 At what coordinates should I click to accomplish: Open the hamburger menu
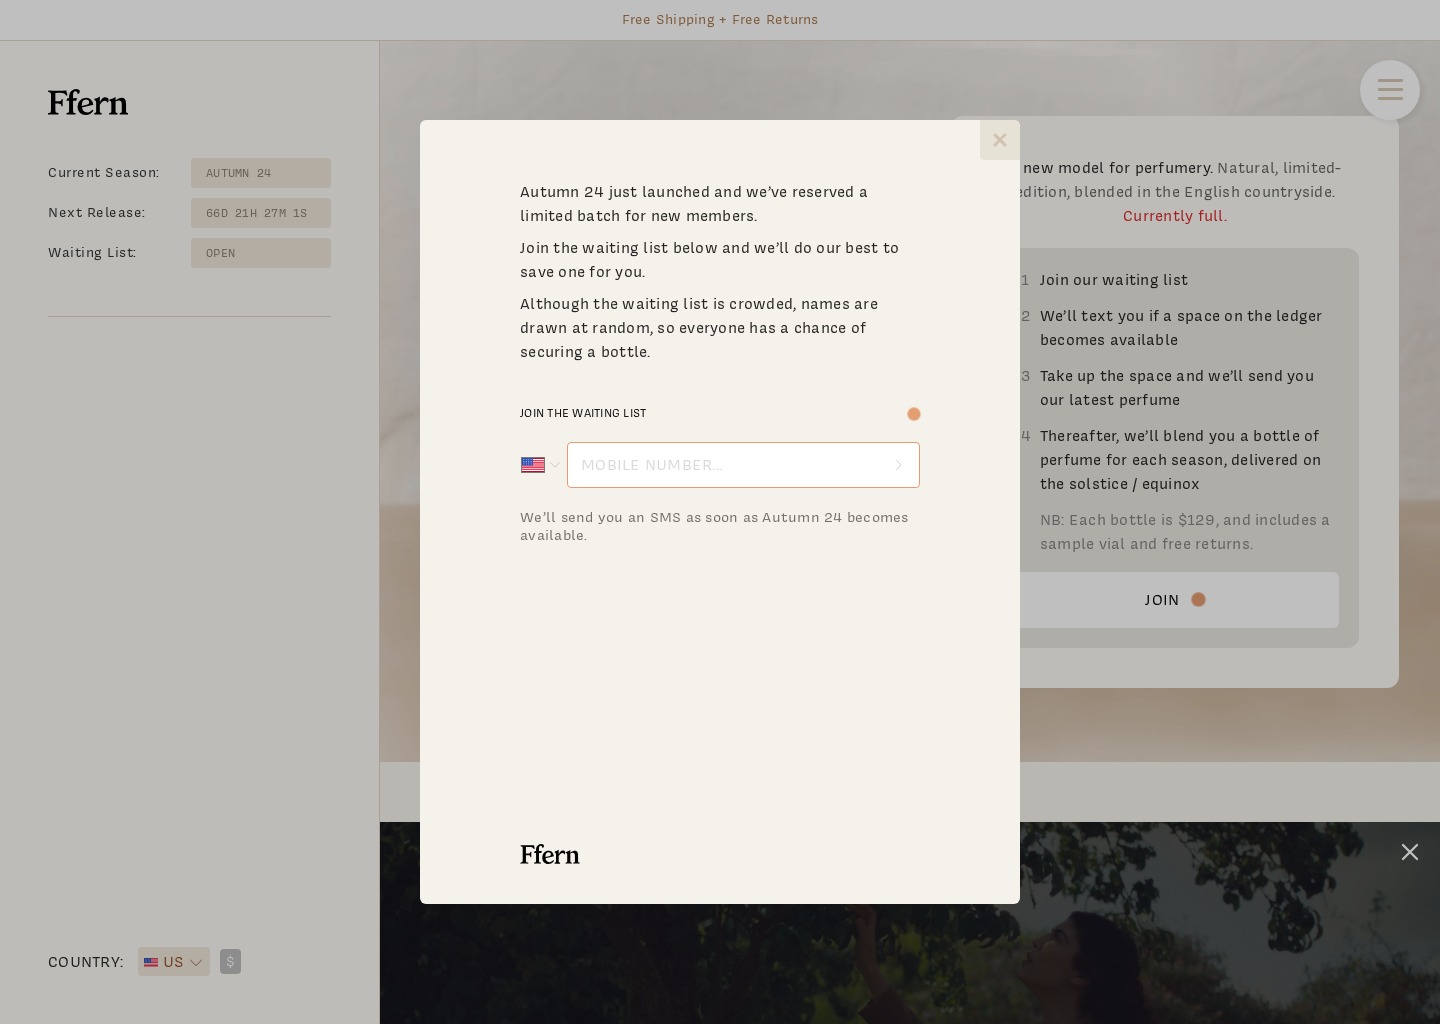click(1389, 90)
